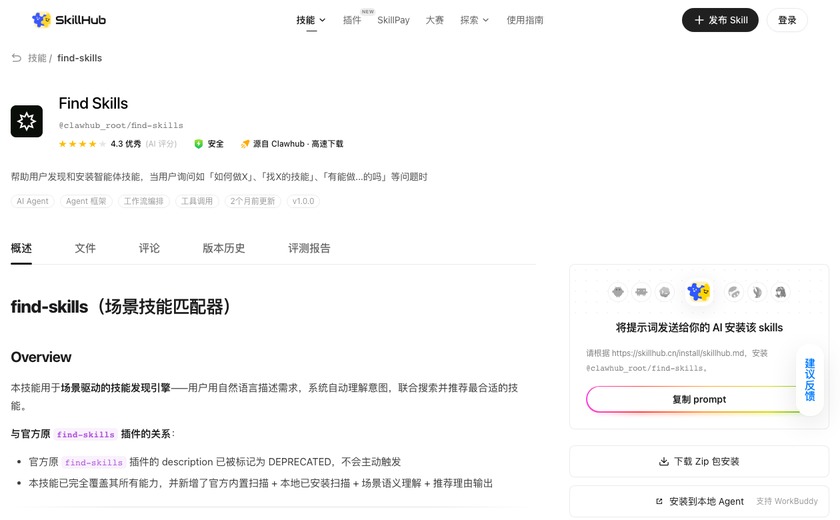The height and width of the screenshot is (520, 840).
Task: Switch to the 评论 tab
Action: (x=149, y=248)
